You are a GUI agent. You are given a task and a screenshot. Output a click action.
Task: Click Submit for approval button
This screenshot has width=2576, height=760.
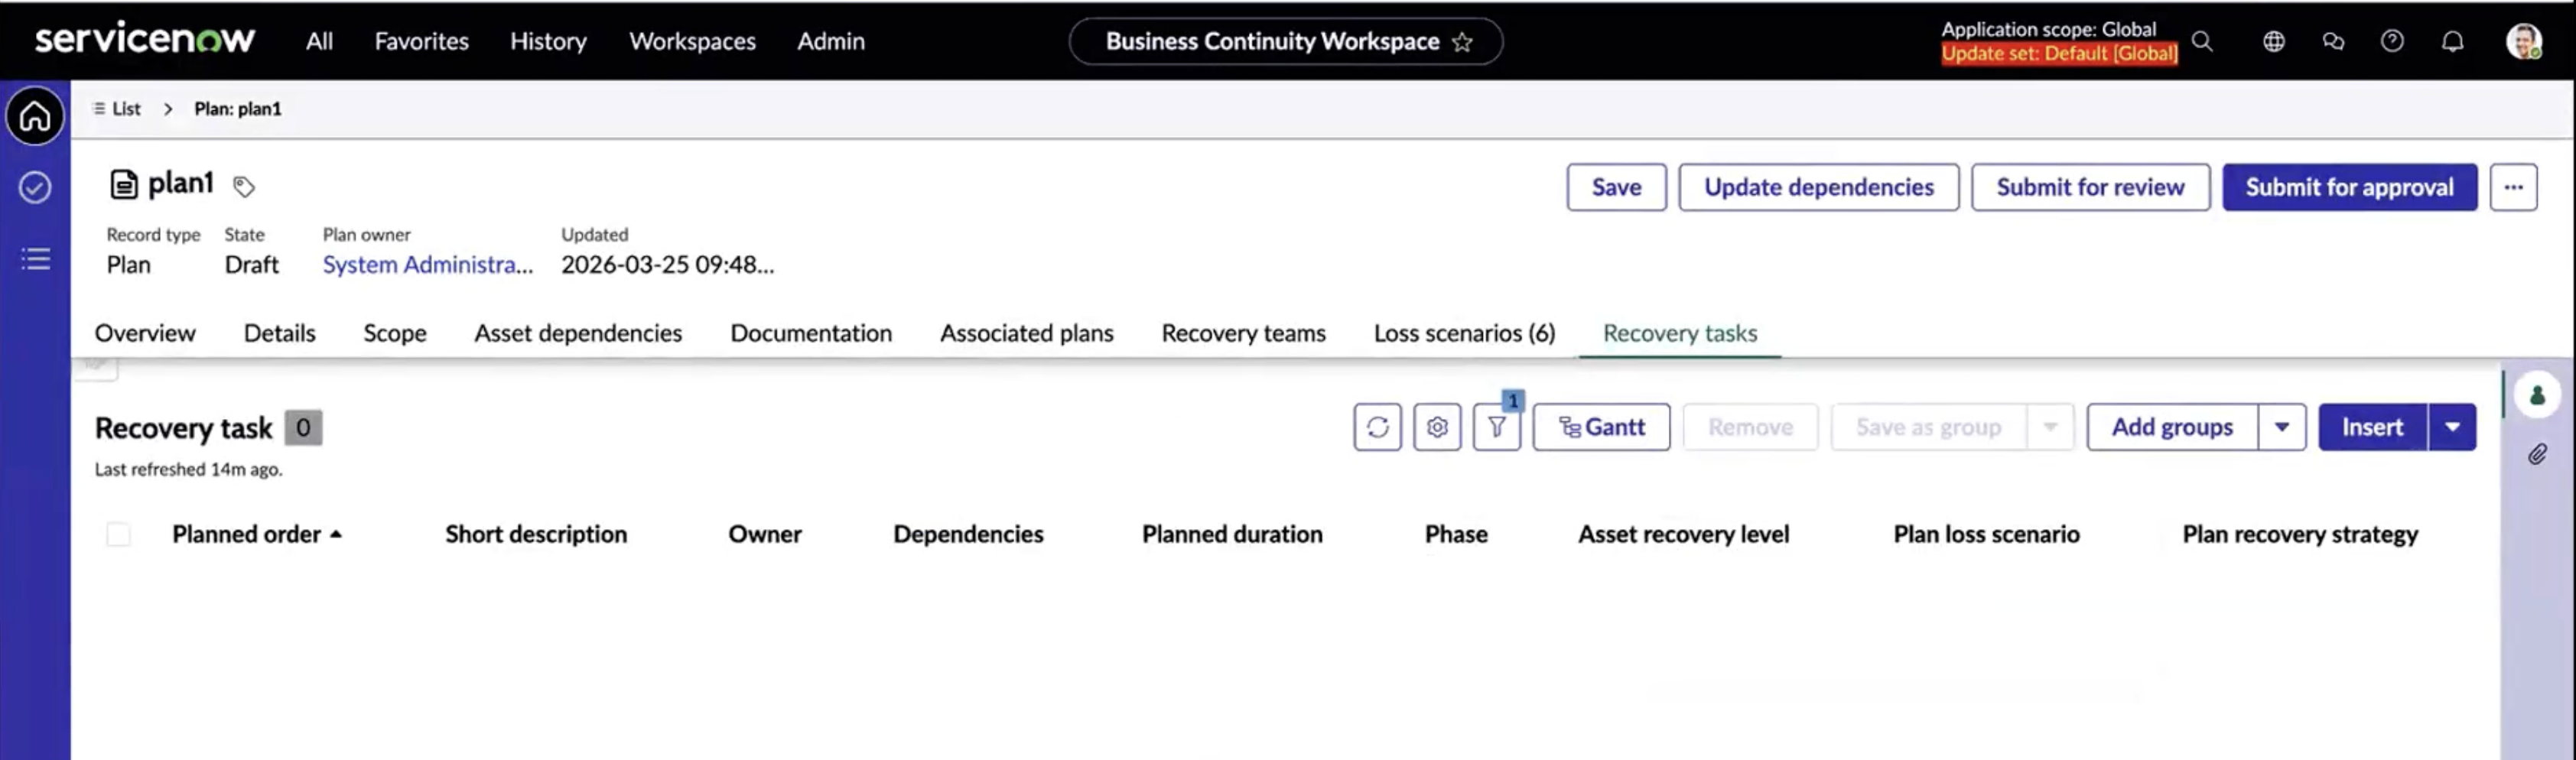[2349, 187]
